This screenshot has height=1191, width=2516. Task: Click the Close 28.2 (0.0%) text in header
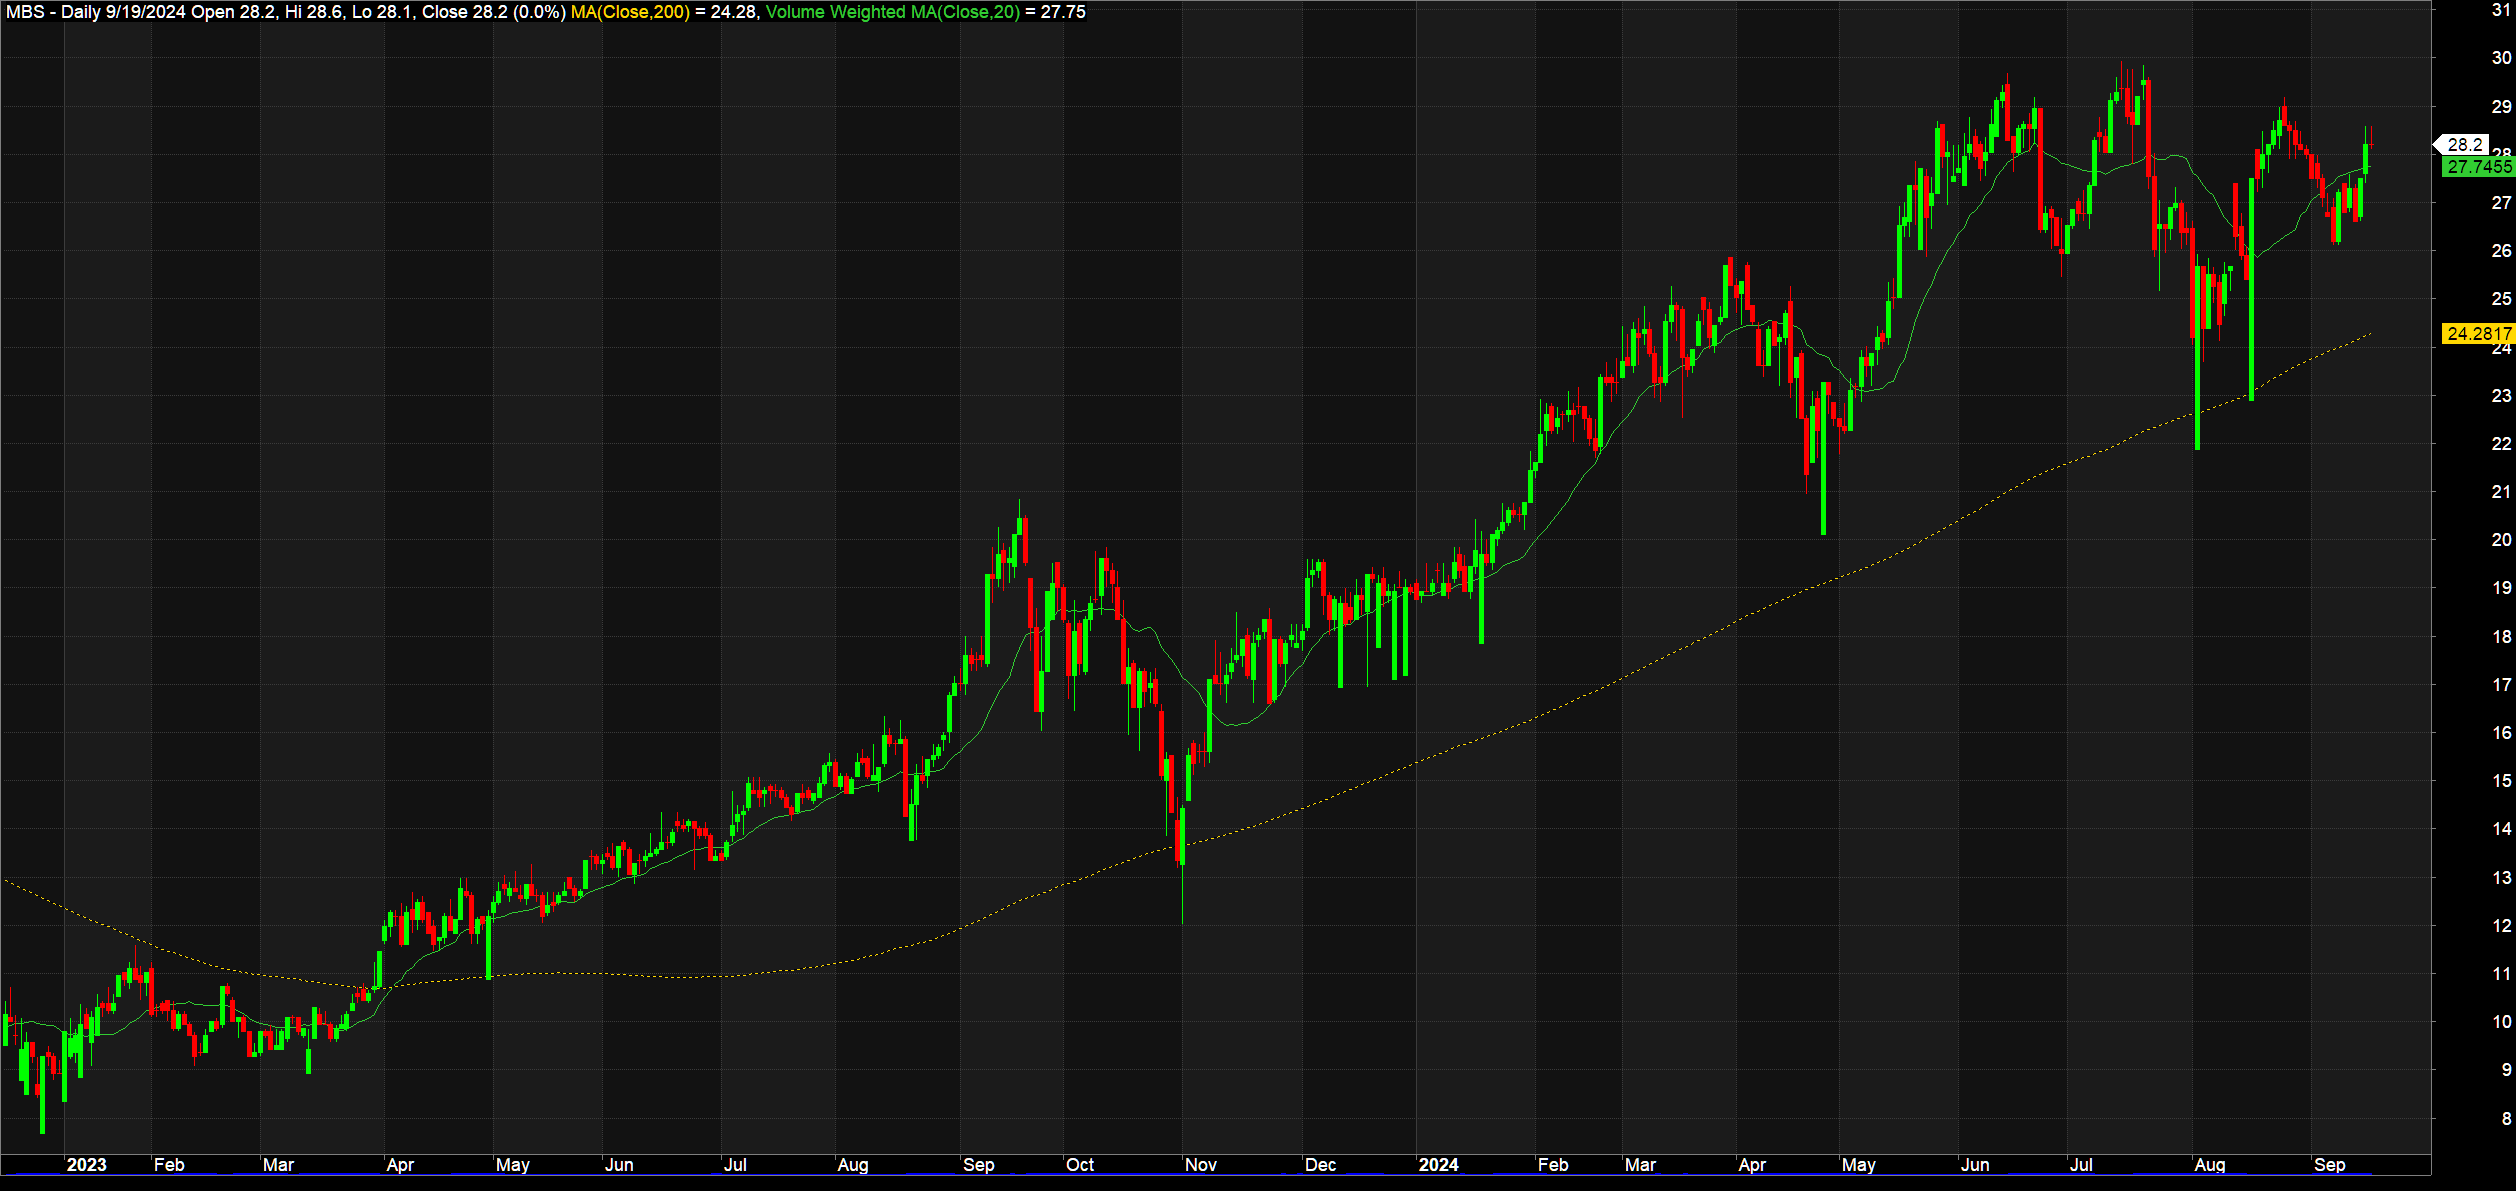point(494,12)
